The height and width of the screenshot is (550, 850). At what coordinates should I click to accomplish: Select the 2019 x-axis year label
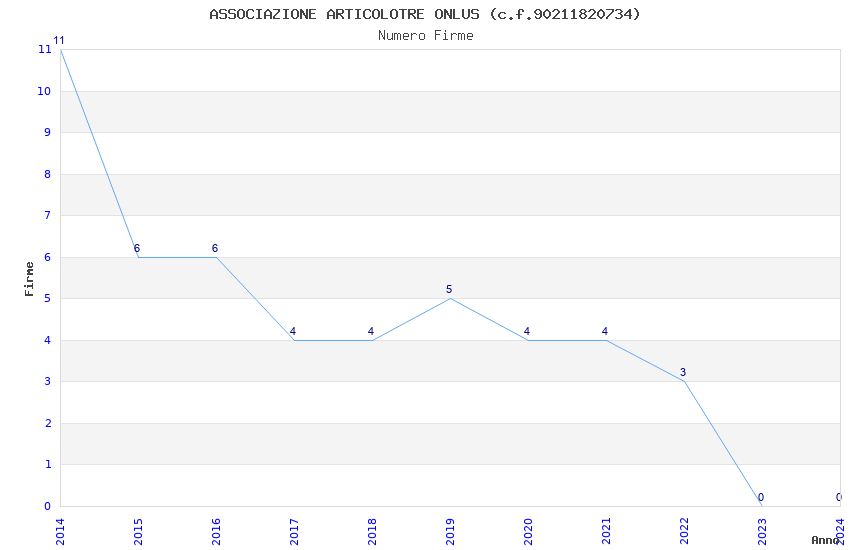tap(450, 532)
